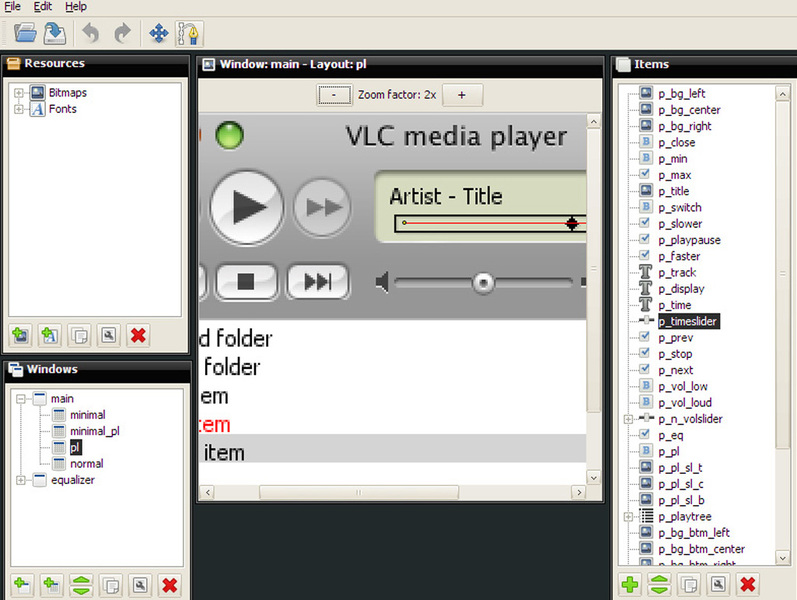The height and width of the screenshot is (600, 797).
Task: Click Duplicate icon in Resources panel
Action: (x=79, y=336)
